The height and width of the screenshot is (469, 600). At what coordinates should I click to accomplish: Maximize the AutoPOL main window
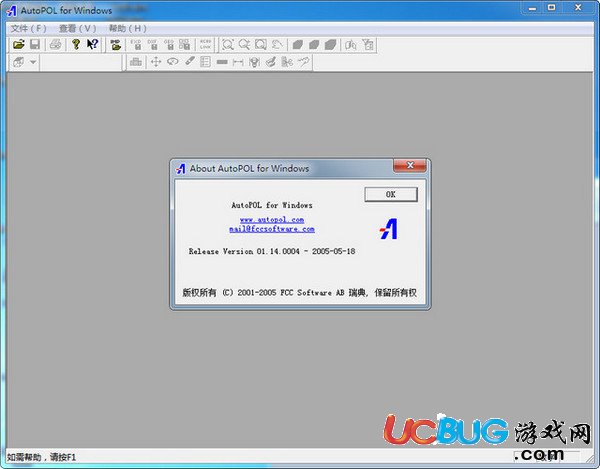[x=551, y=8]
